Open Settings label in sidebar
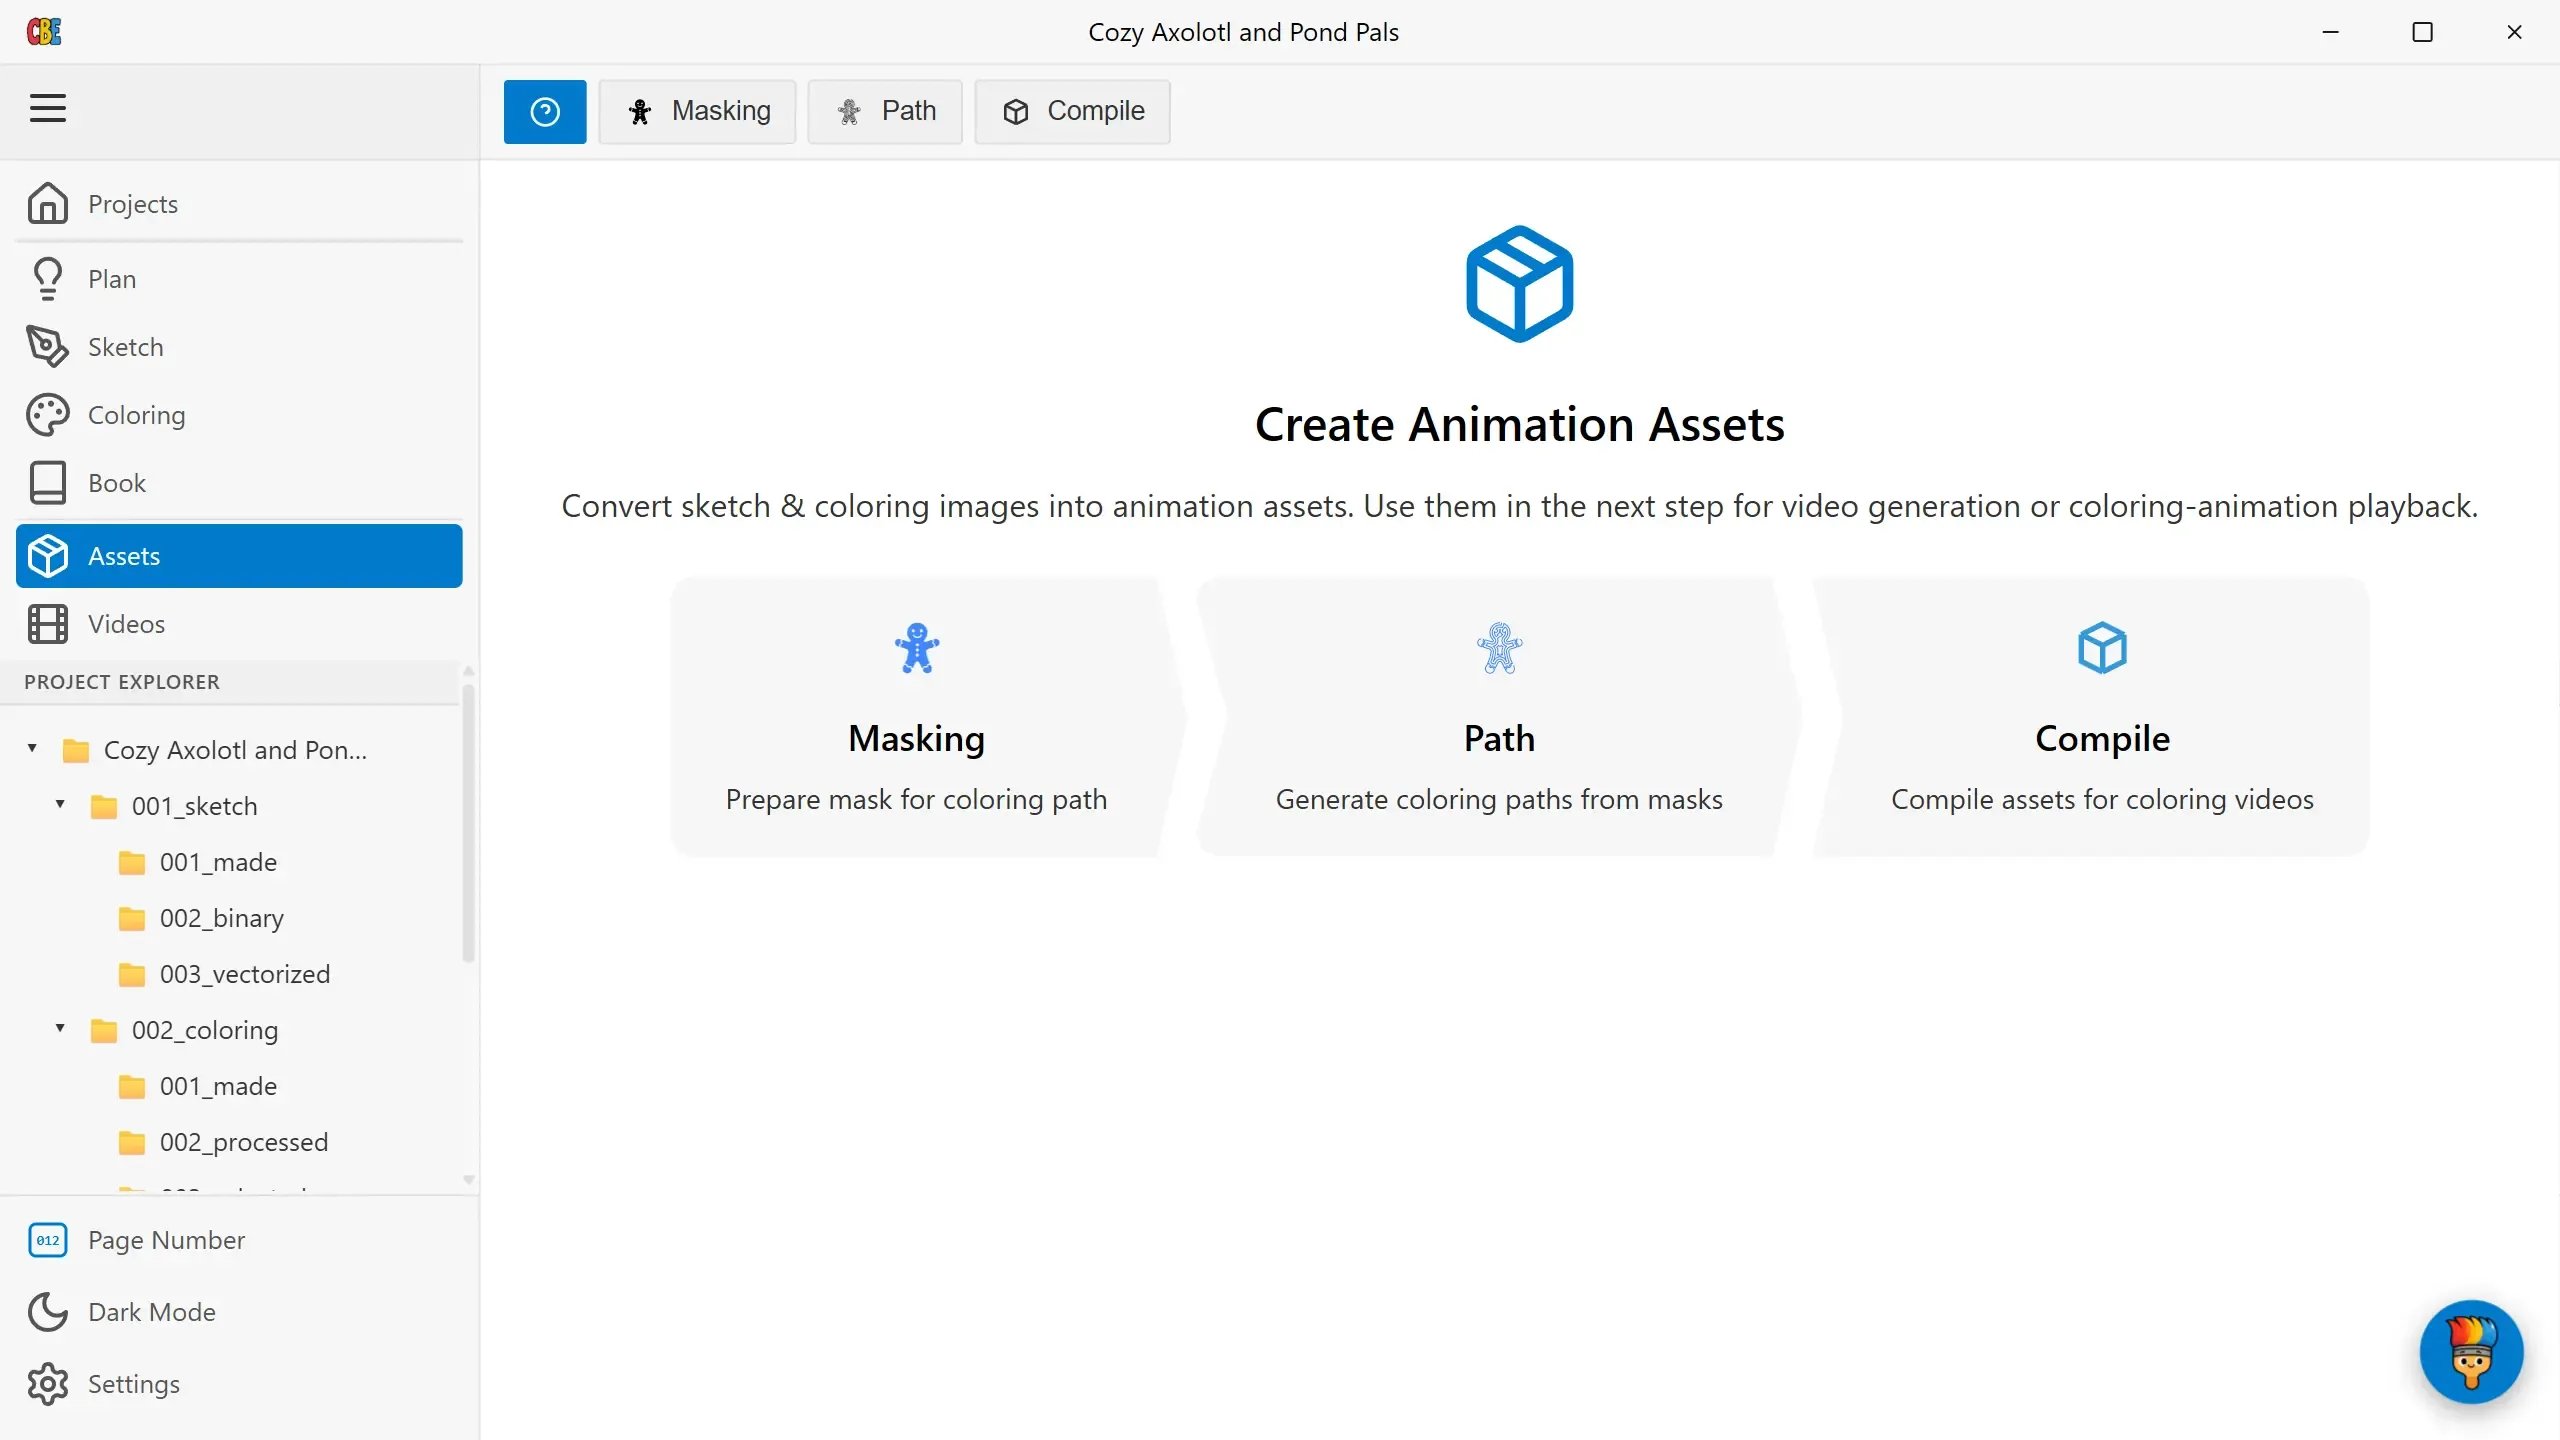2560x1440 pixels. click(x=134, y=1384)
